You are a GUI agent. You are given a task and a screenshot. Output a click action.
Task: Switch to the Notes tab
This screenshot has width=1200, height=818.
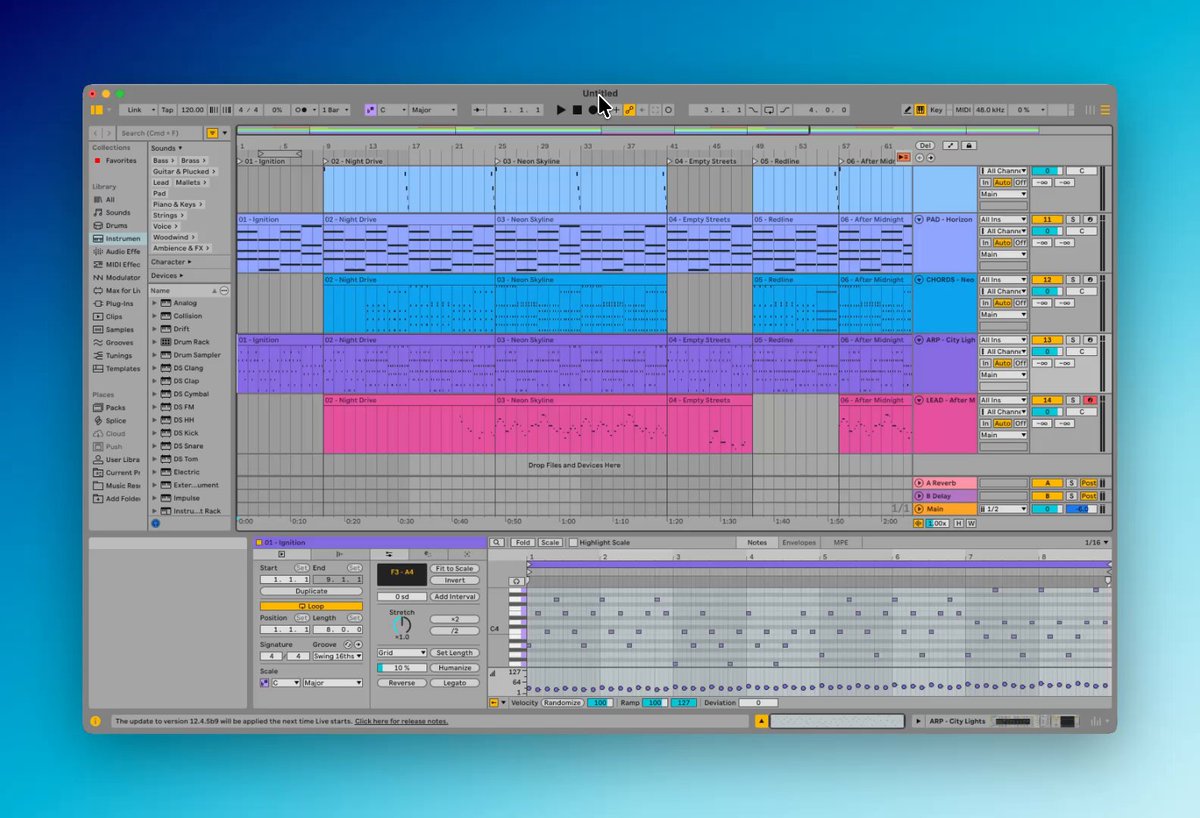(757, 543)
